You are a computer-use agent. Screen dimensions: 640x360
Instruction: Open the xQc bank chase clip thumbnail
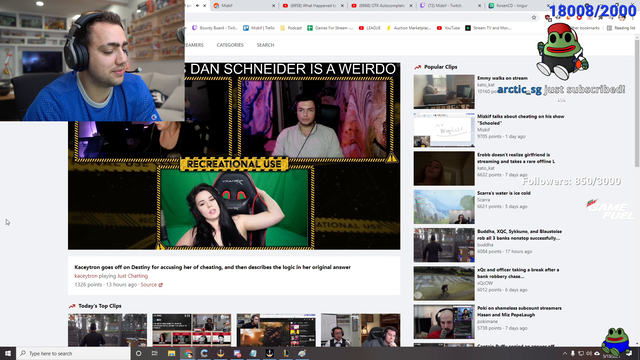pyautogui.click(x=444, y=283)
